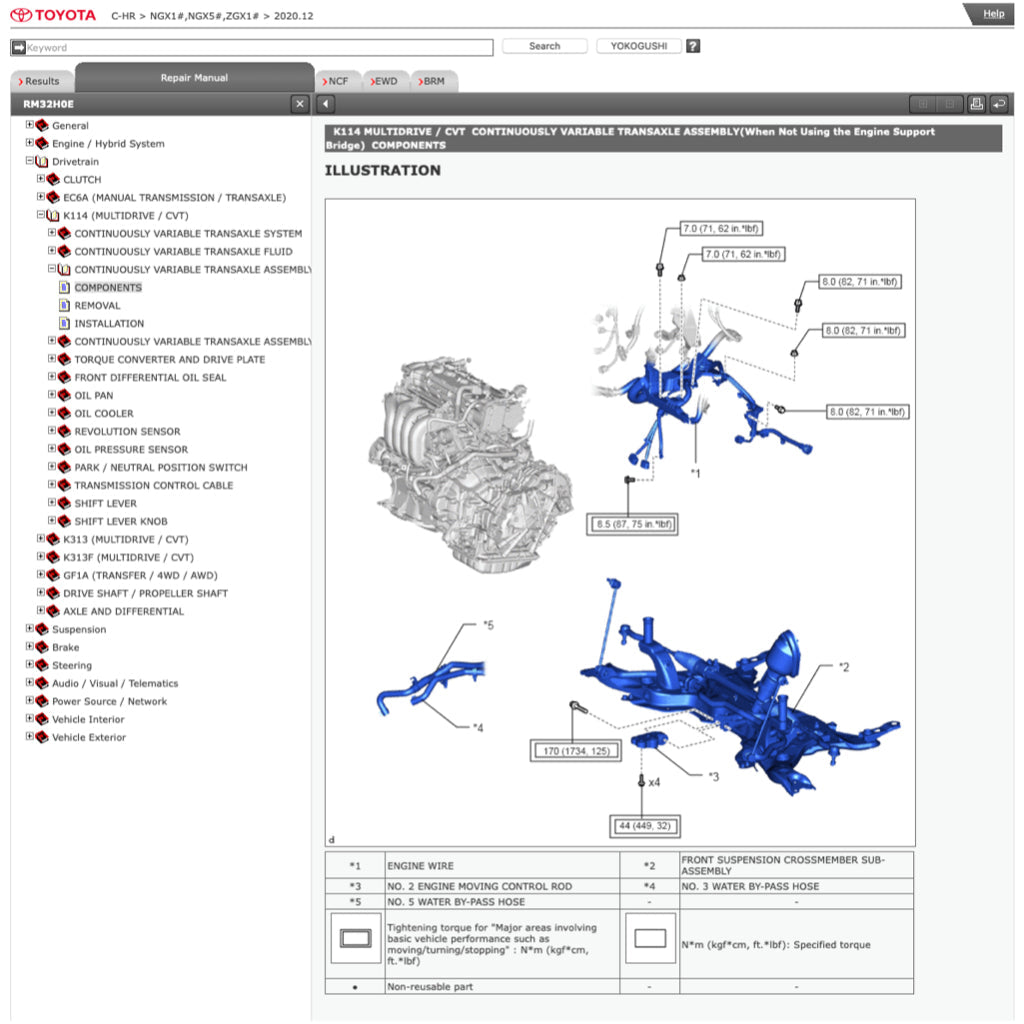Expand the Engine / Hybrid System section
The width and height of the screenshot is (1024, 1024).
tap(30, 144)
